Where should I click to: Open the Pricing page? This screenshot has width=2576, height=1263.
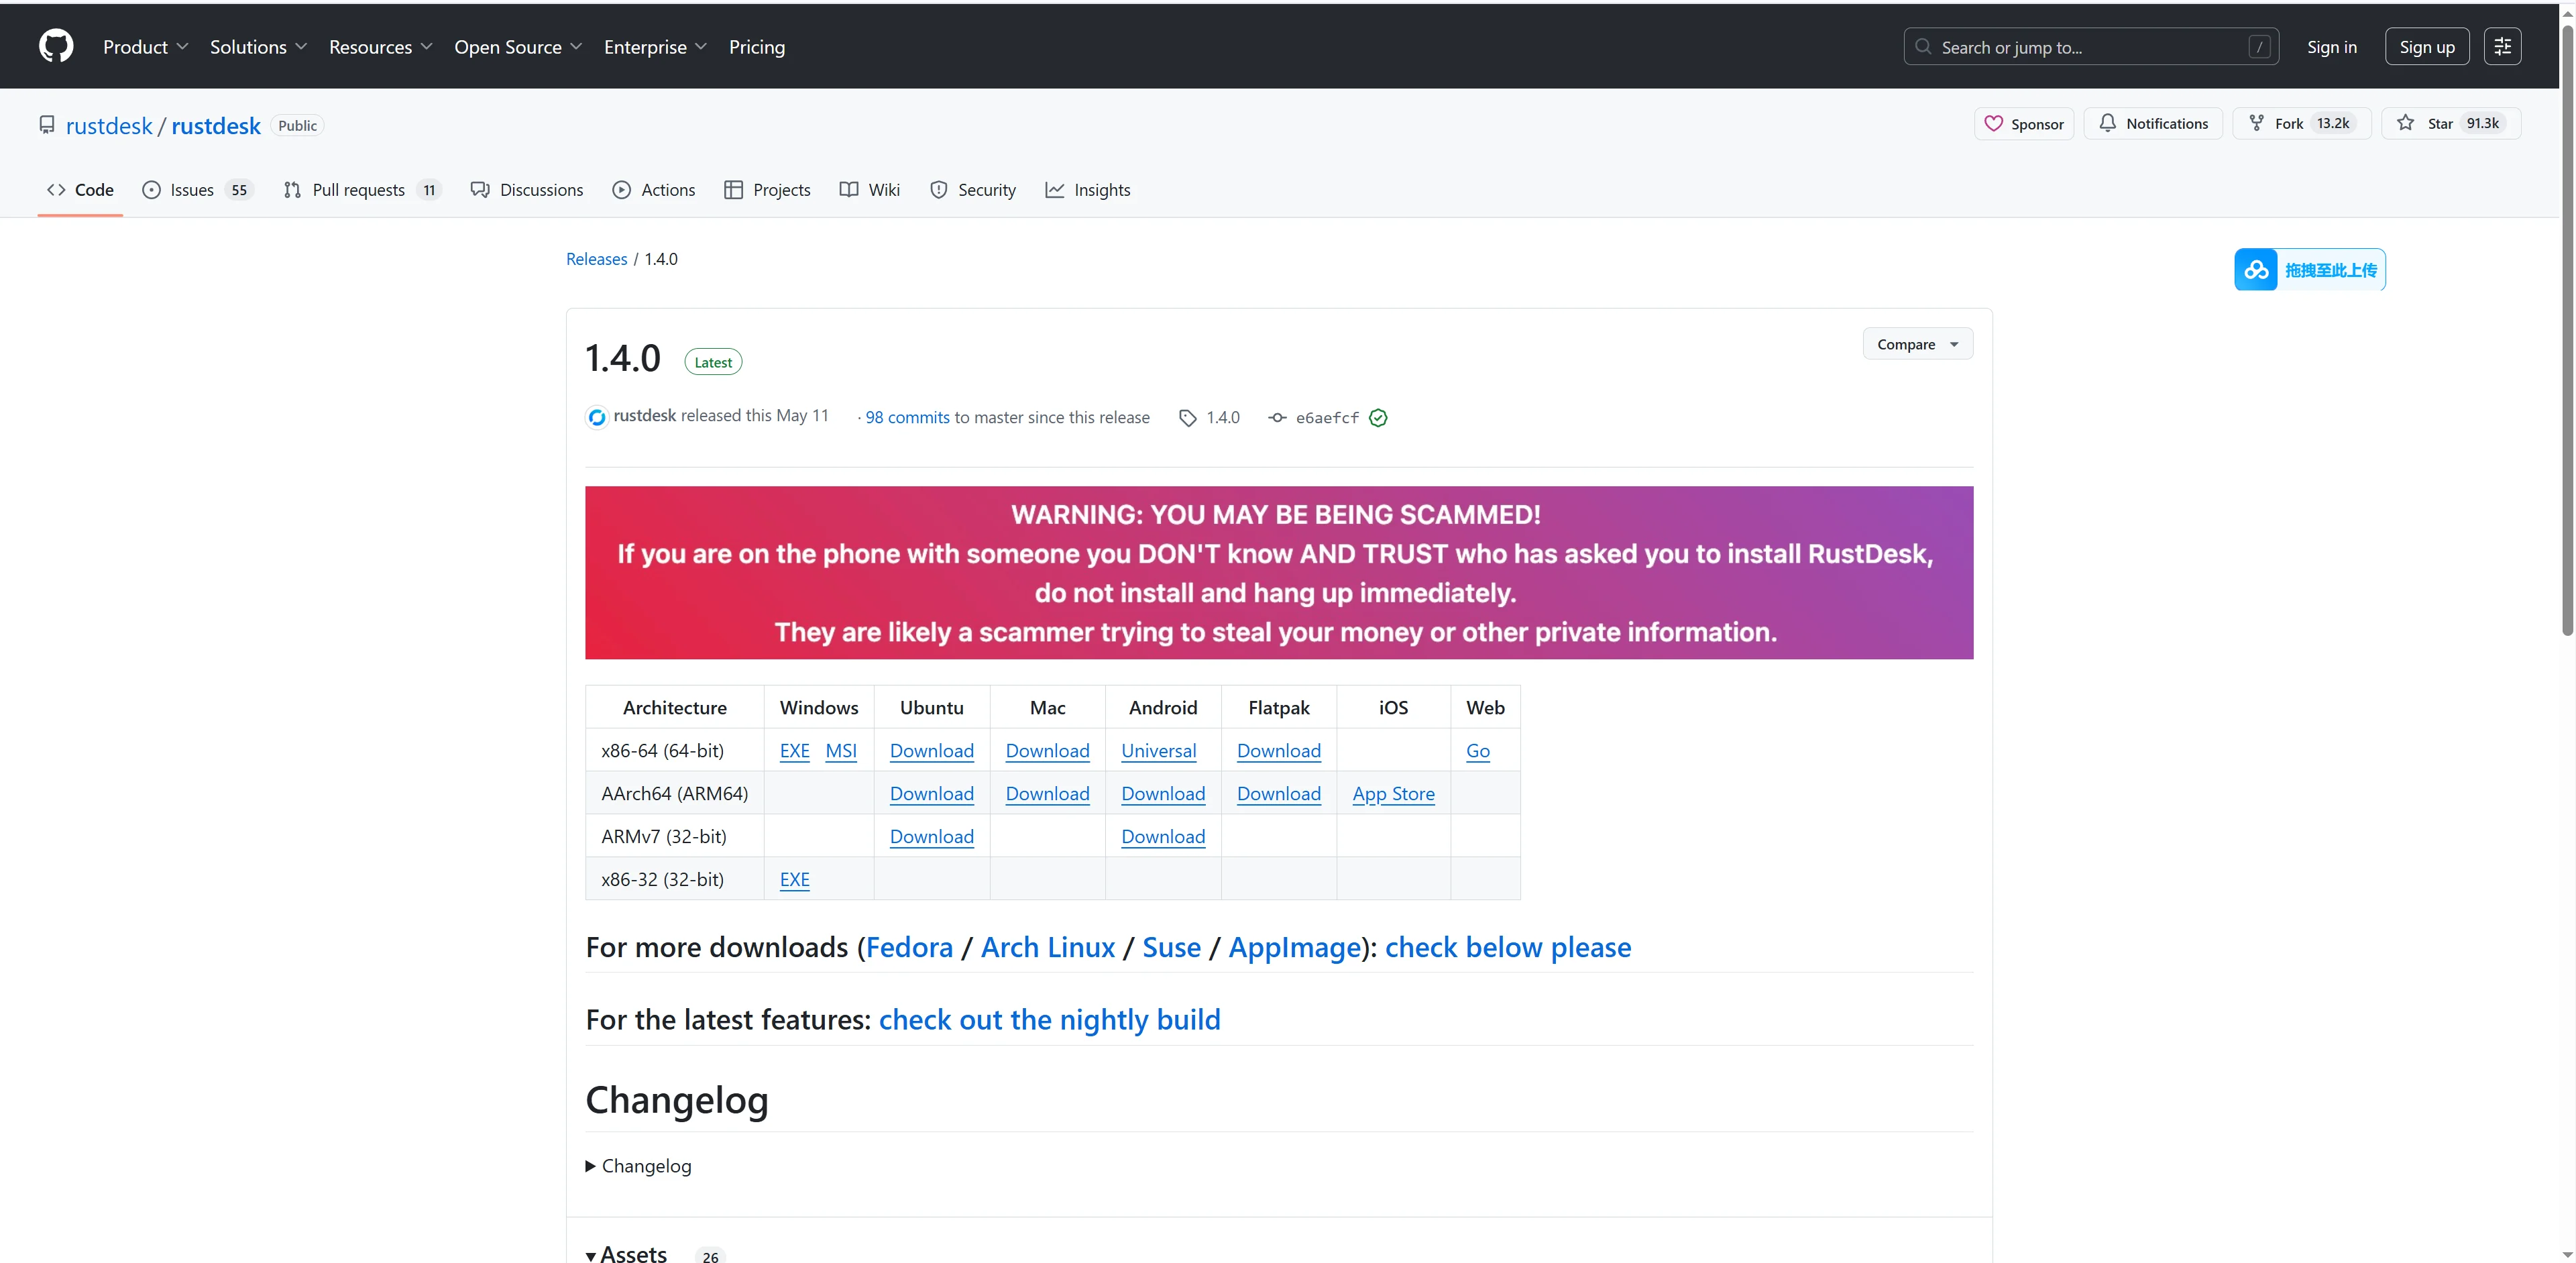point(757,47)
